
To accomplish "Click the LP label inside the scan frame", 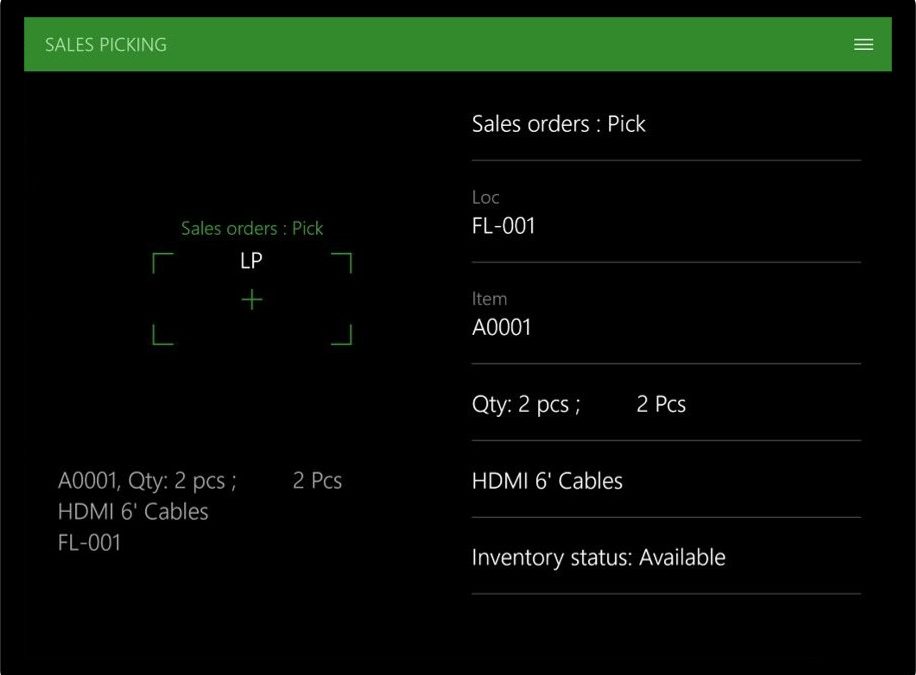I will click(x=251, y=261).
